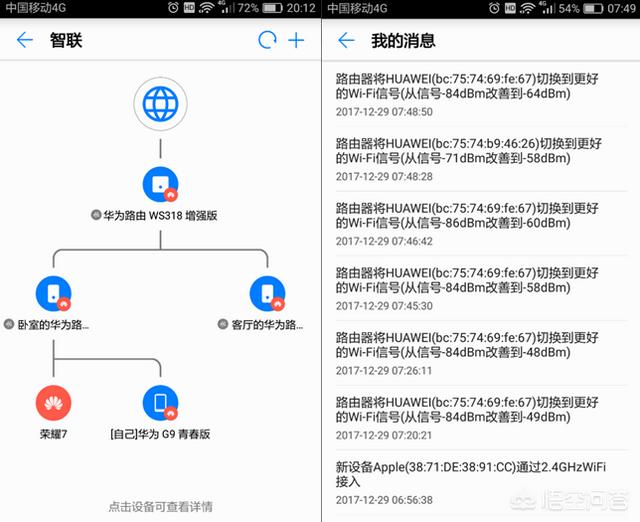Tap the Internet globe icon
The width and height of the screenshot is (640, 522).
click(x=160, y=104)
